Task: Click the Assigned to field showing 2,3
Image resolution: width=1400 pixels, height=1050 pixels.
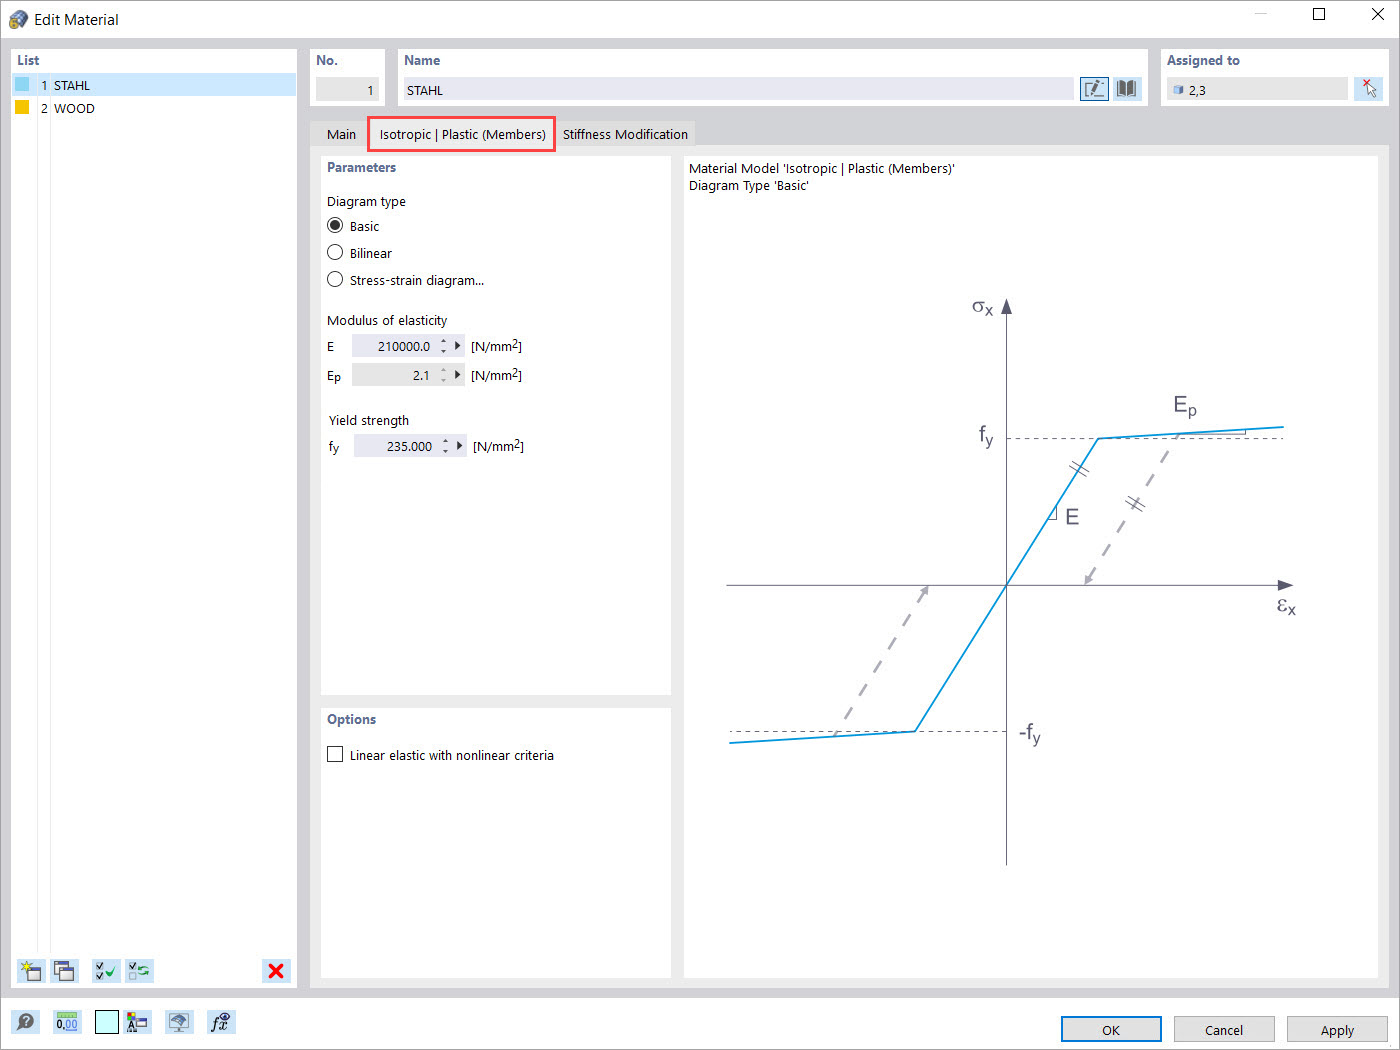Action: pyautogui.click(x=1256, y=90)
